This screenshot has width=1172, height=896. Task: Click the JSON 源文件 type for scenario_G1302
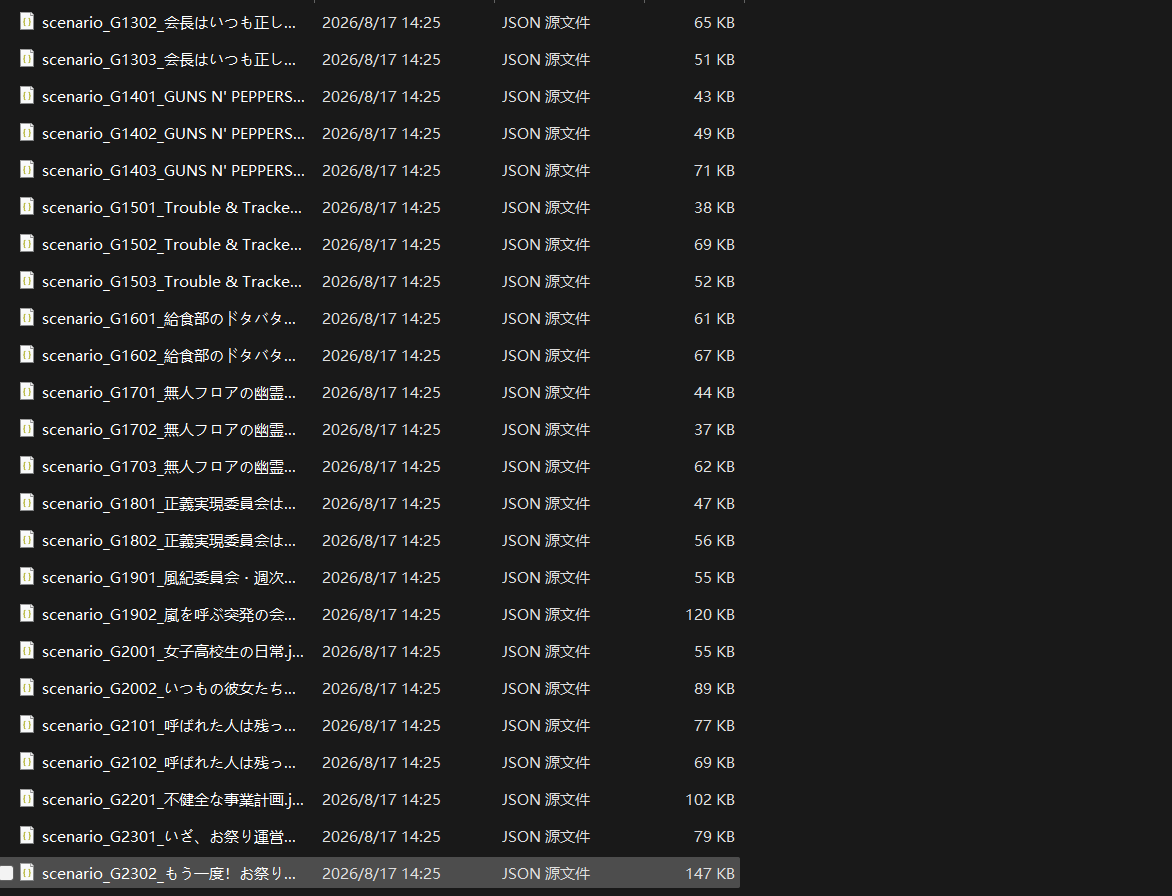click(546, 22)
